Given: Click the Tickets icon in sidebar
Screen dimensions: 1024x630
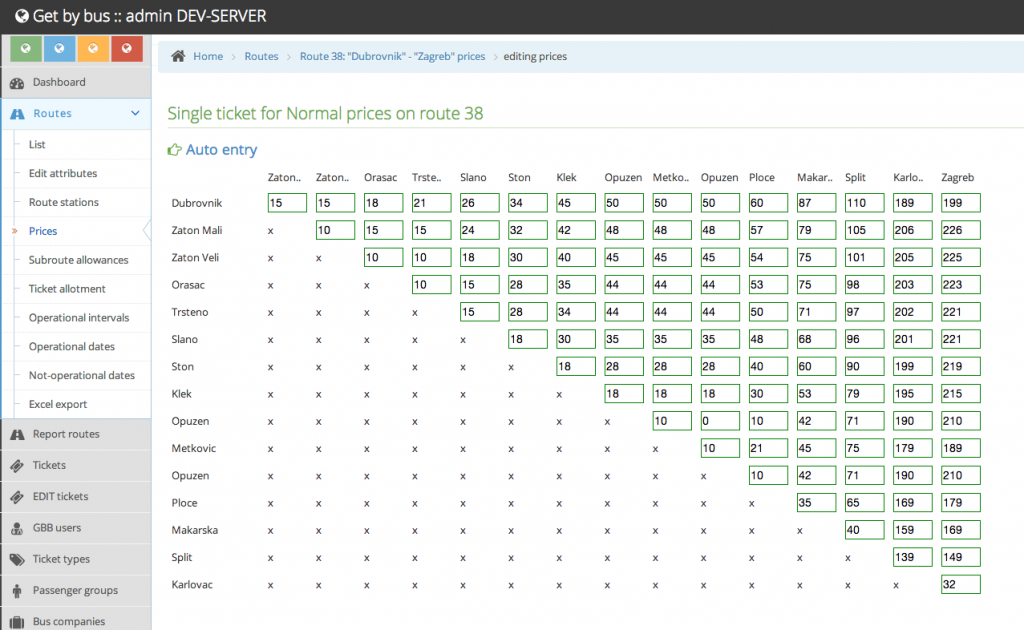Looking at the screenshot, I should click(x=17, y=465).
